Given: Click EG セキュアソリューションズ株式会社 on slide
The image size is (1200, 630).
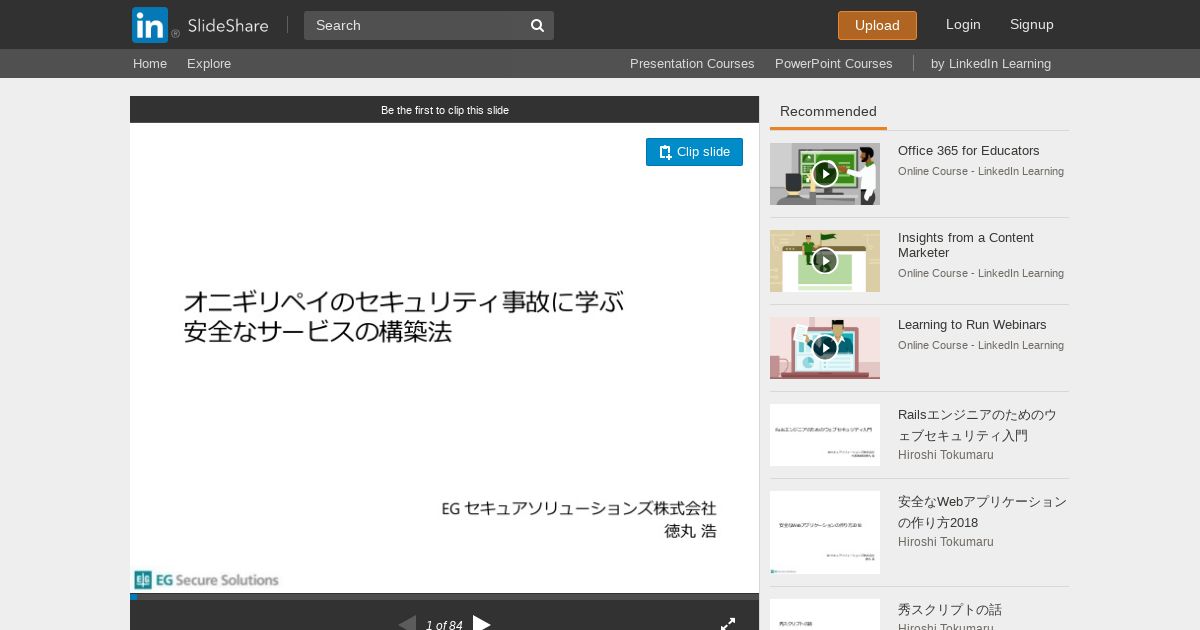Looking at the screenshot, I should tap(579, 508).
